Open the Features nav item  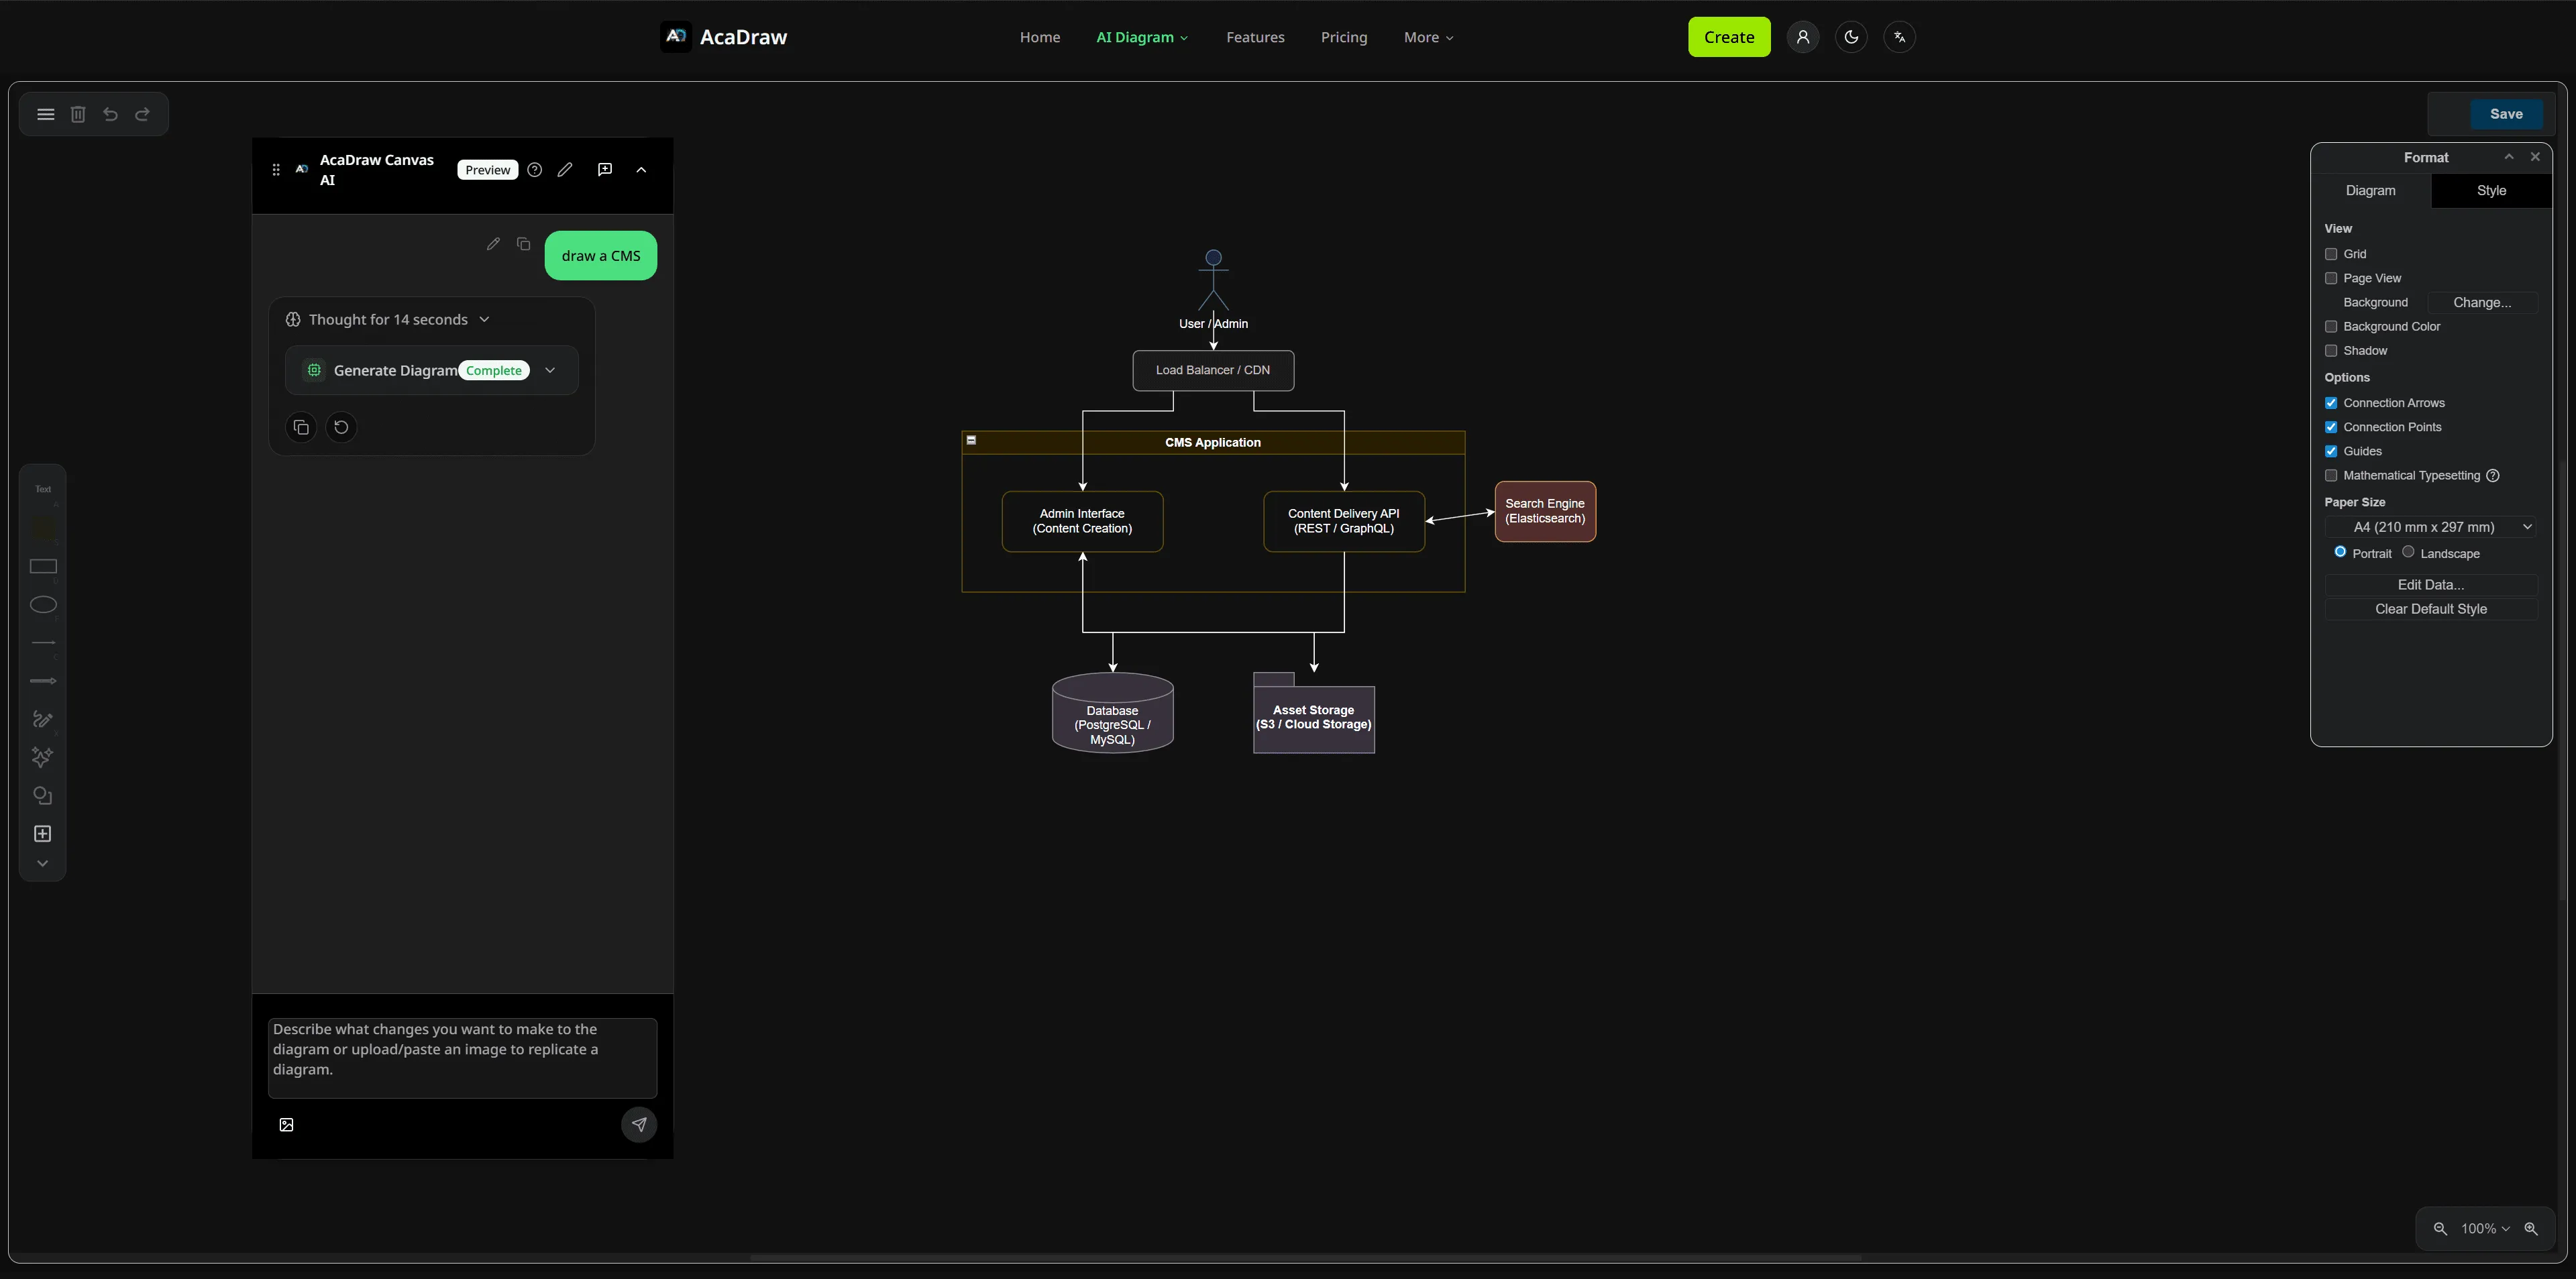click(x=1255, y=37)
